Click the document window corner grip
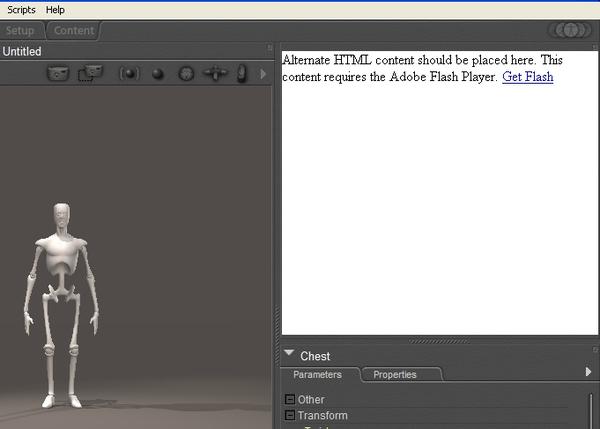600x429 pixels. coord(270,47)
